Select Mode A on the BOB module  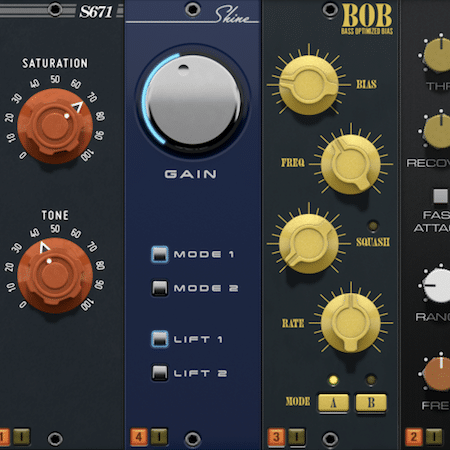point(333,403)
